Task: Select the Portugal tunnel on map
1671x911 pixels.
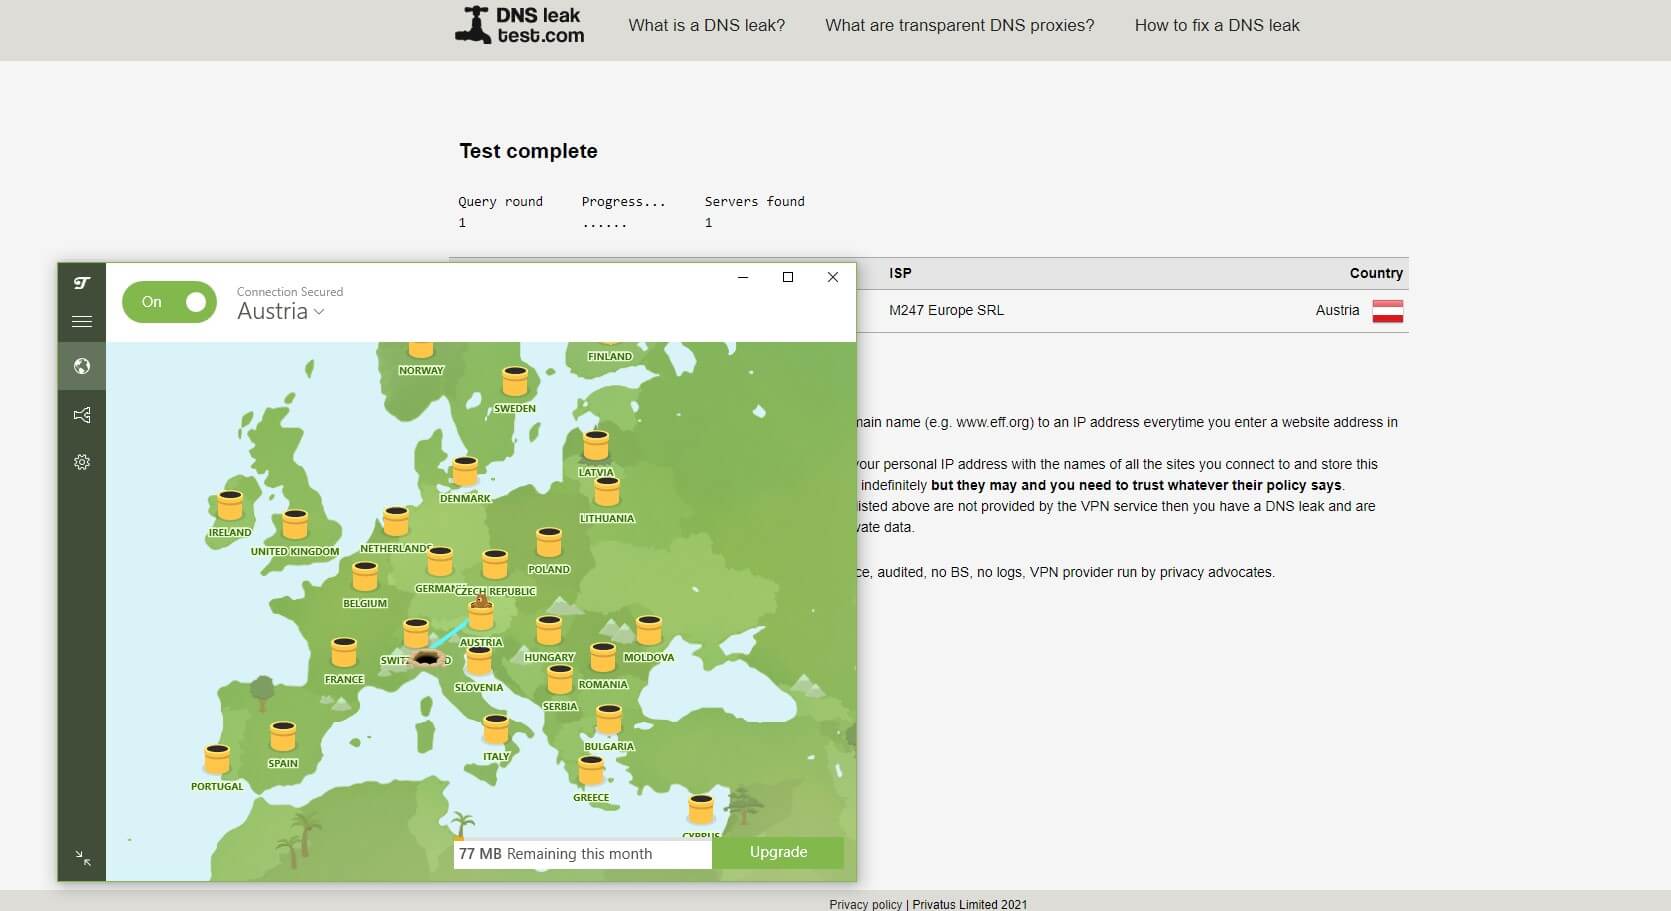Action: click(x=217, y=759)
